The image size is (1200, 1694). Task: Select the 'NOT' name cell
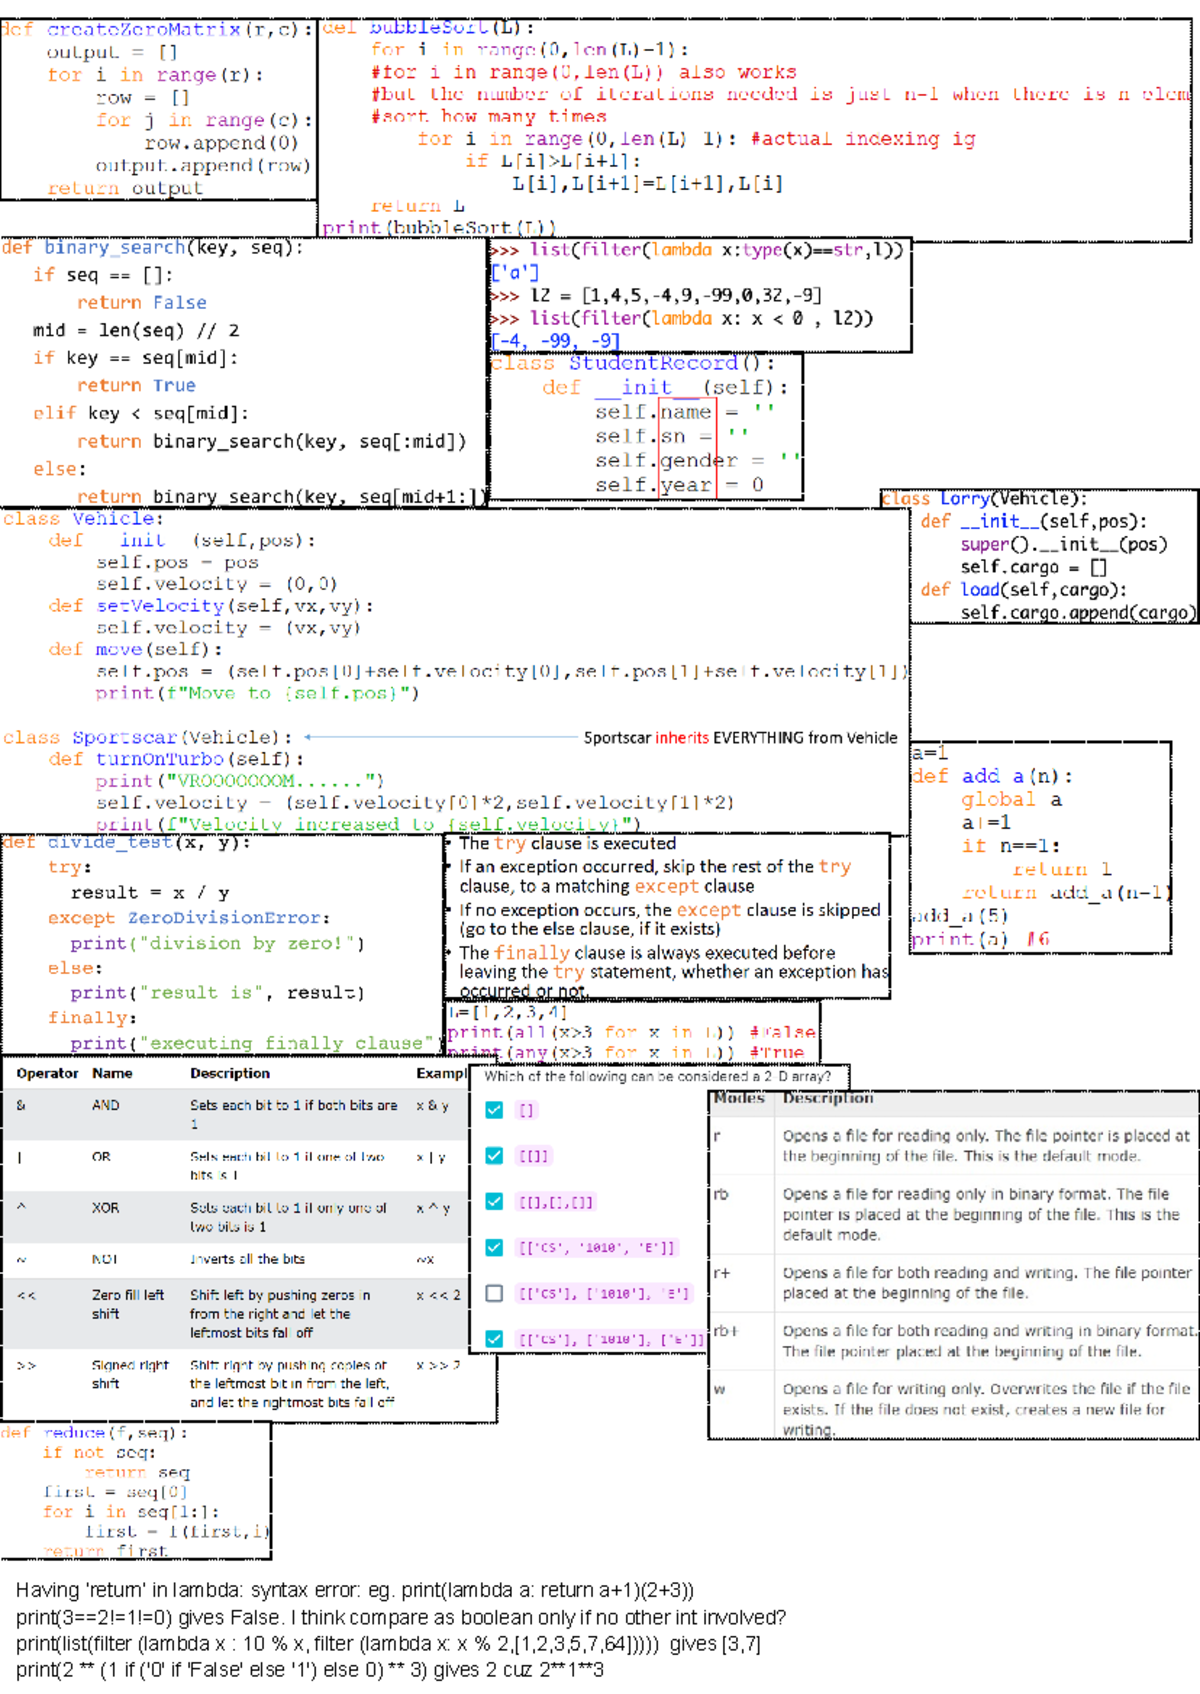(104, 1259)
